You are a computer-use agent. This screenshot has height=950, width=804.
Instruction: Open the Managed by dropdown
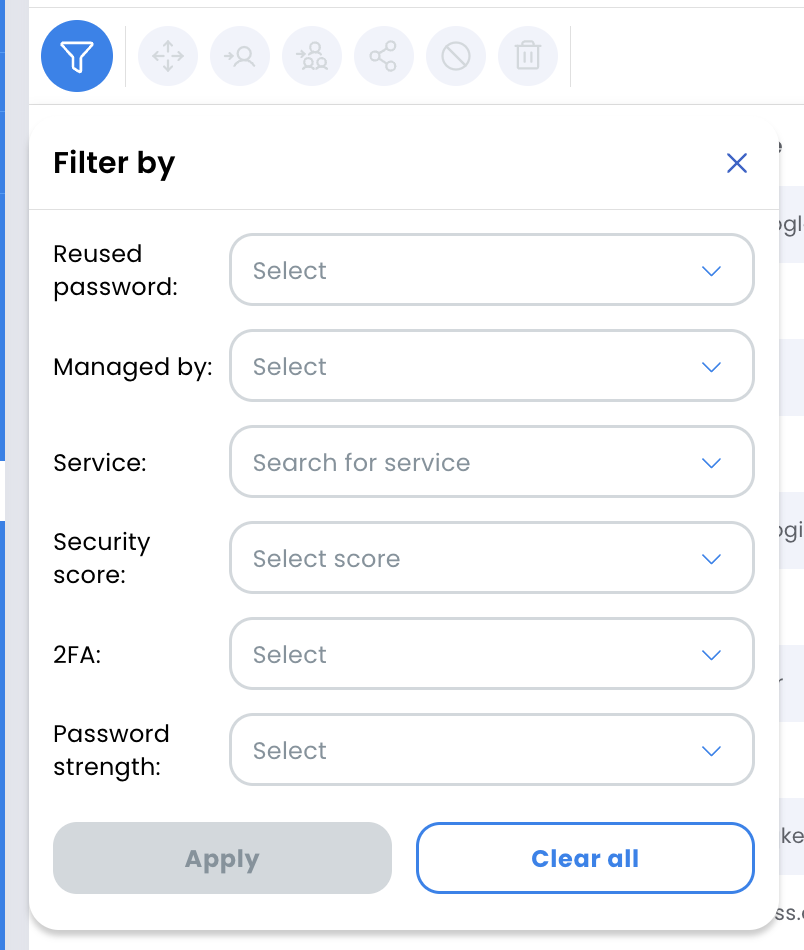point(491,366)
